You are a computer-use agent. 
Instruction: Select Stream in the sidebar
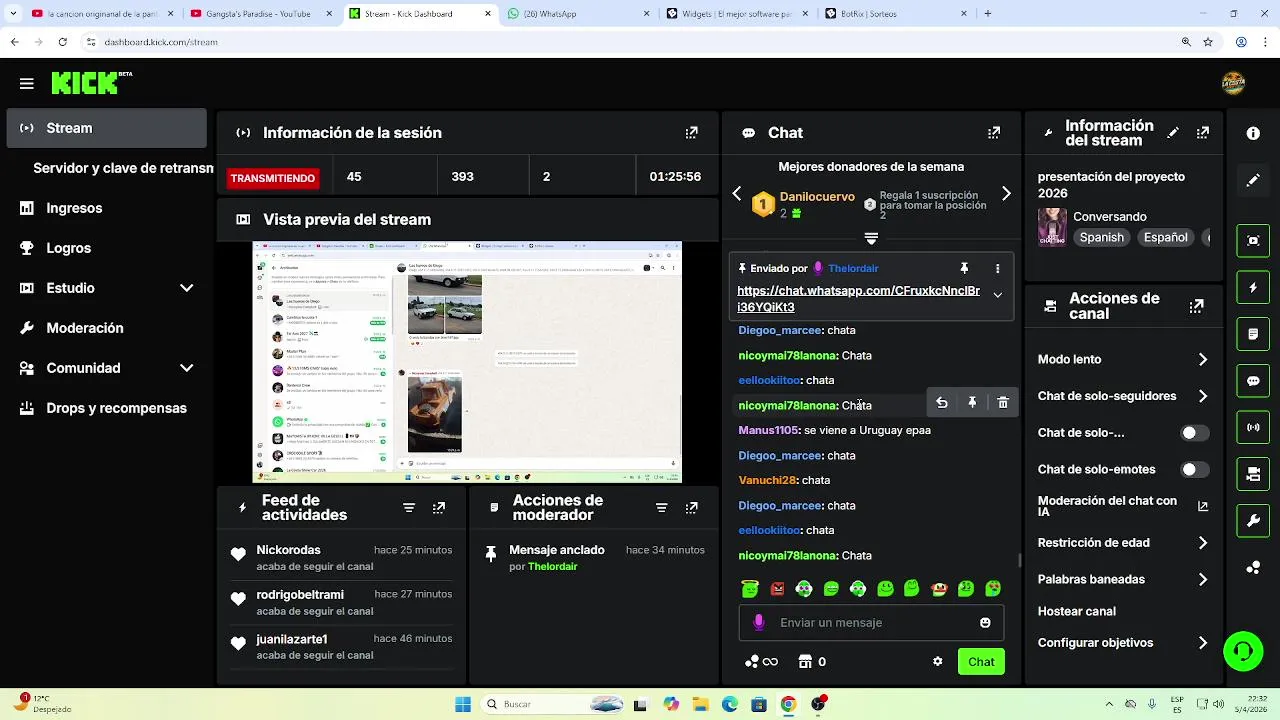(x=106, y=128)
